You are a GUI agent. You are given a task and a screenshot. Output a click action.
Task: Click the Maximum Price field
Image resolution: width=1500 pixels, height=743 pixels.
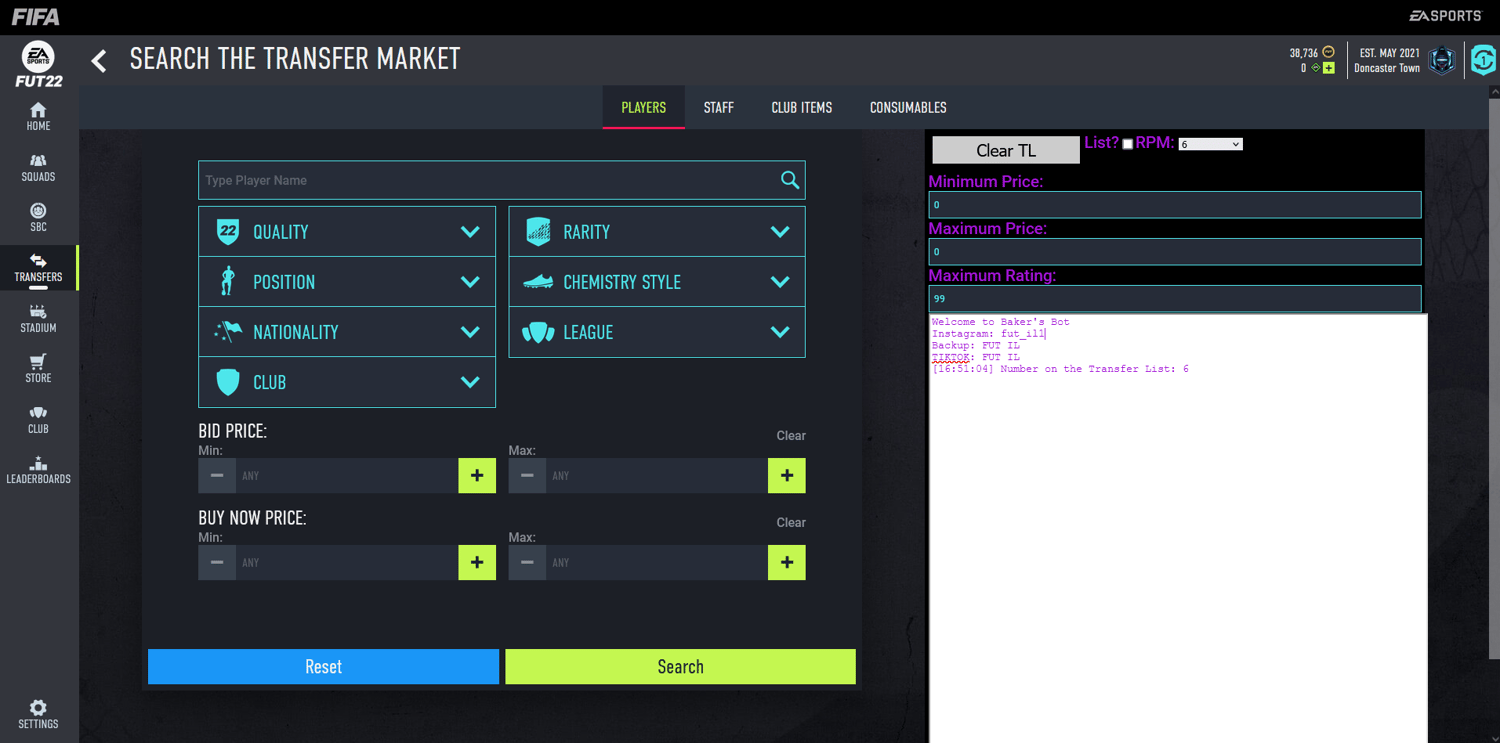[x=1175, y=252]
